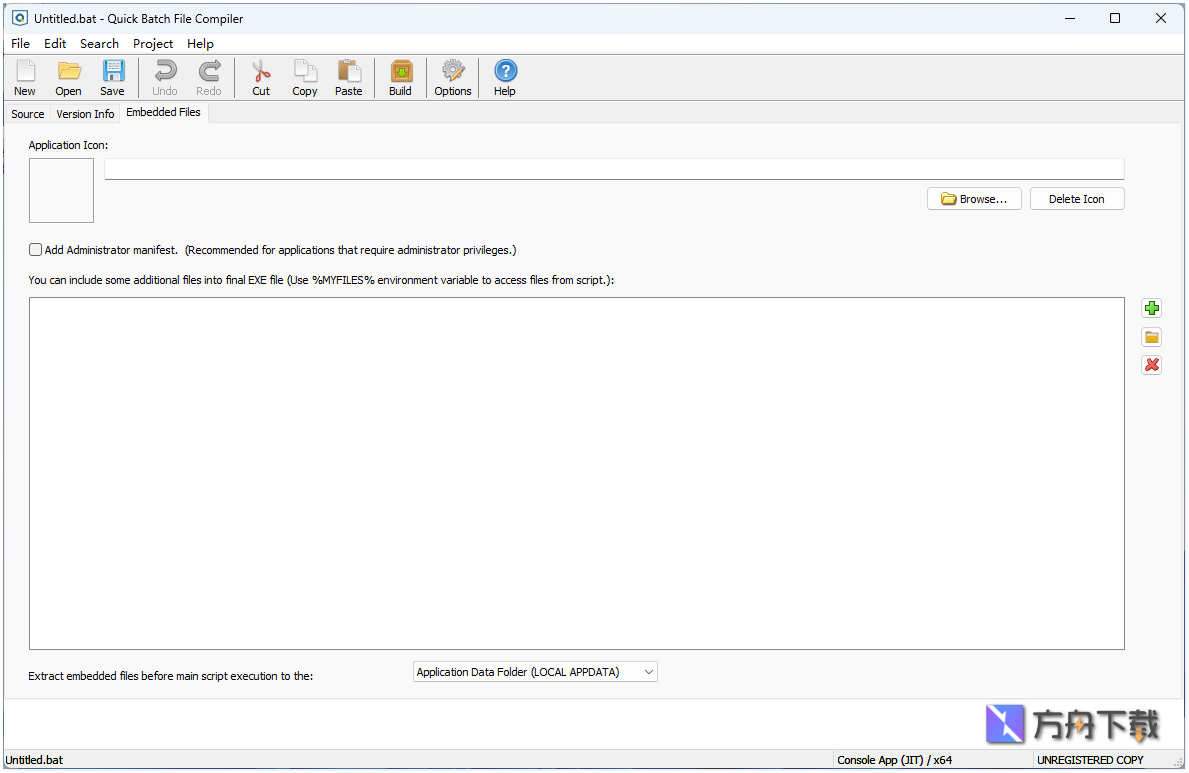
Task: Open the extraction folder dropdown
Action: 648,671
